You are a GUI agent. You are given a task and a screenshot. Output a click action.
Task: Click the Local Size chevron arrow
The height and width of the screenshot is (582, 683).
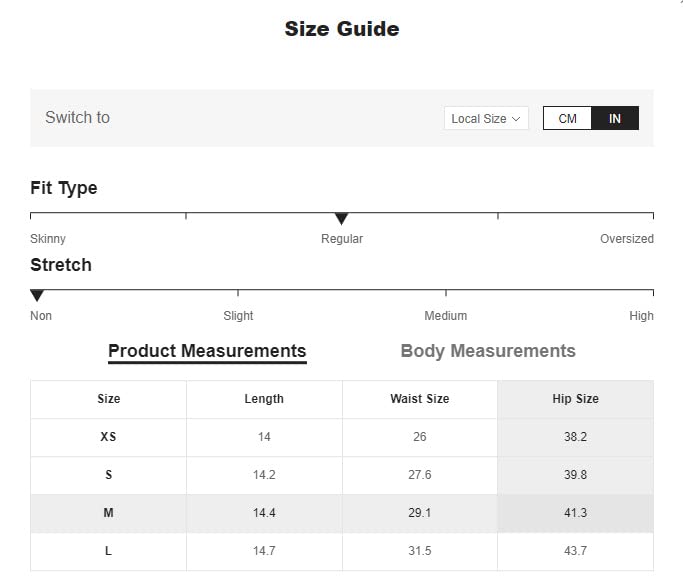[516, 118]
